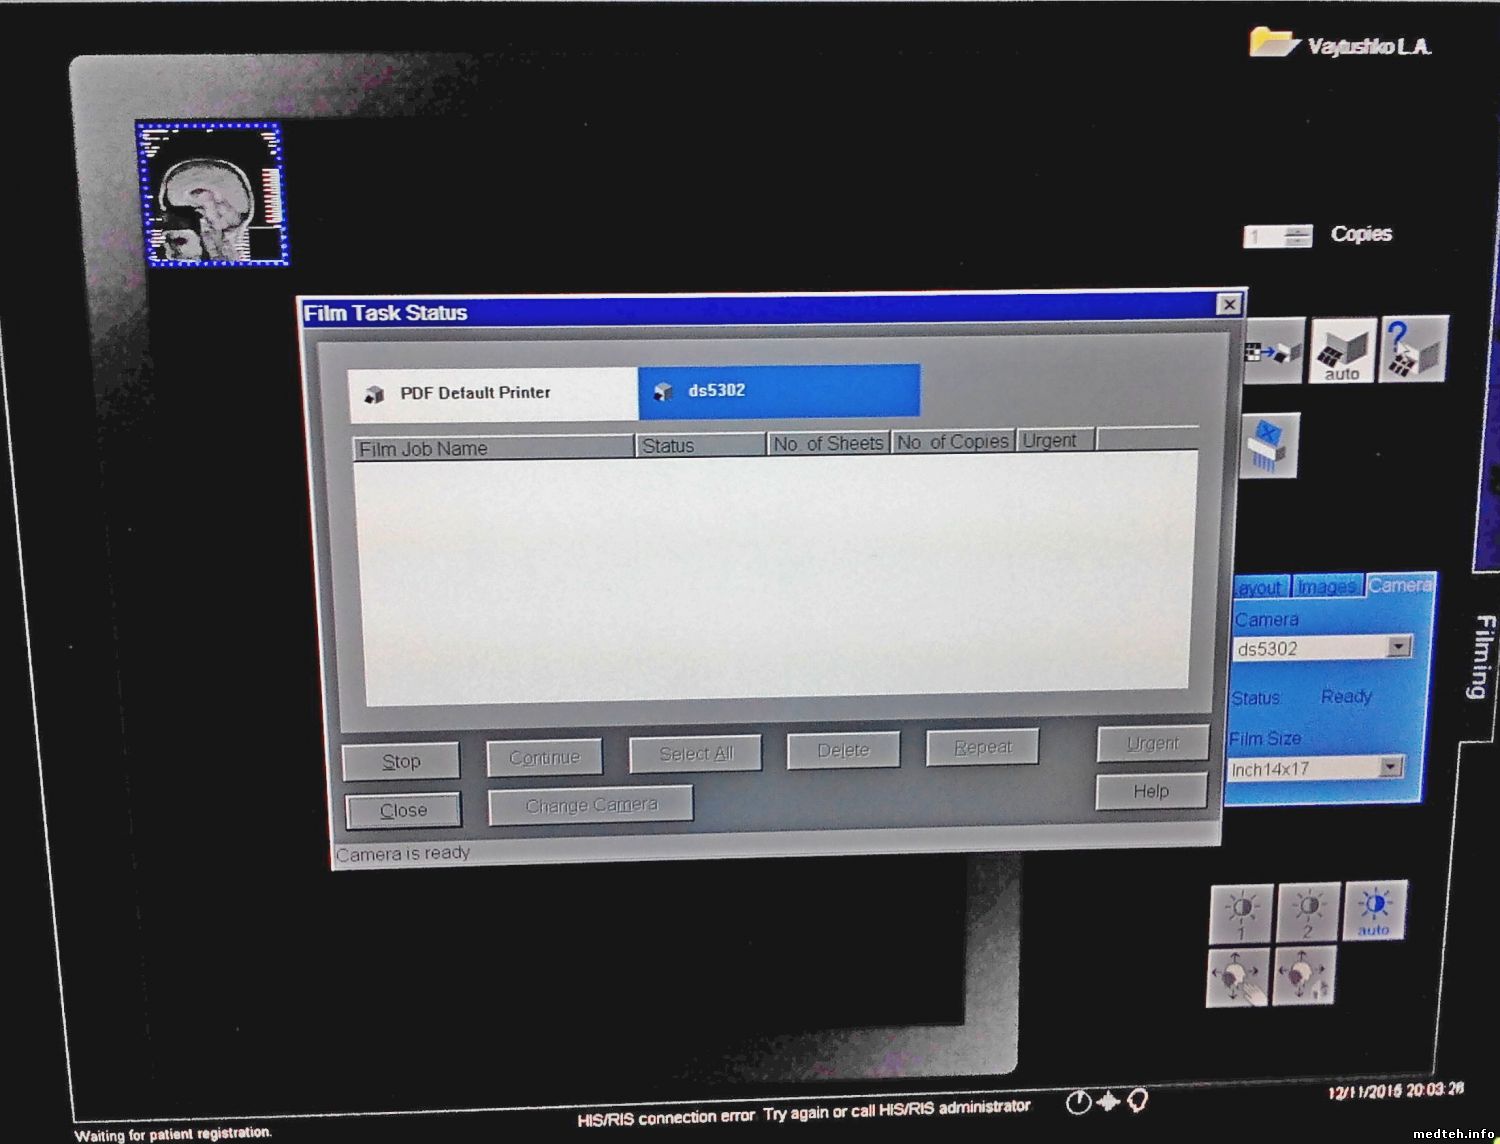Screen dimensions: 1500x1144
Task: Expand the Camera ds5302 dropdown
Action: pyautogui.click(x=1399, y=647)
